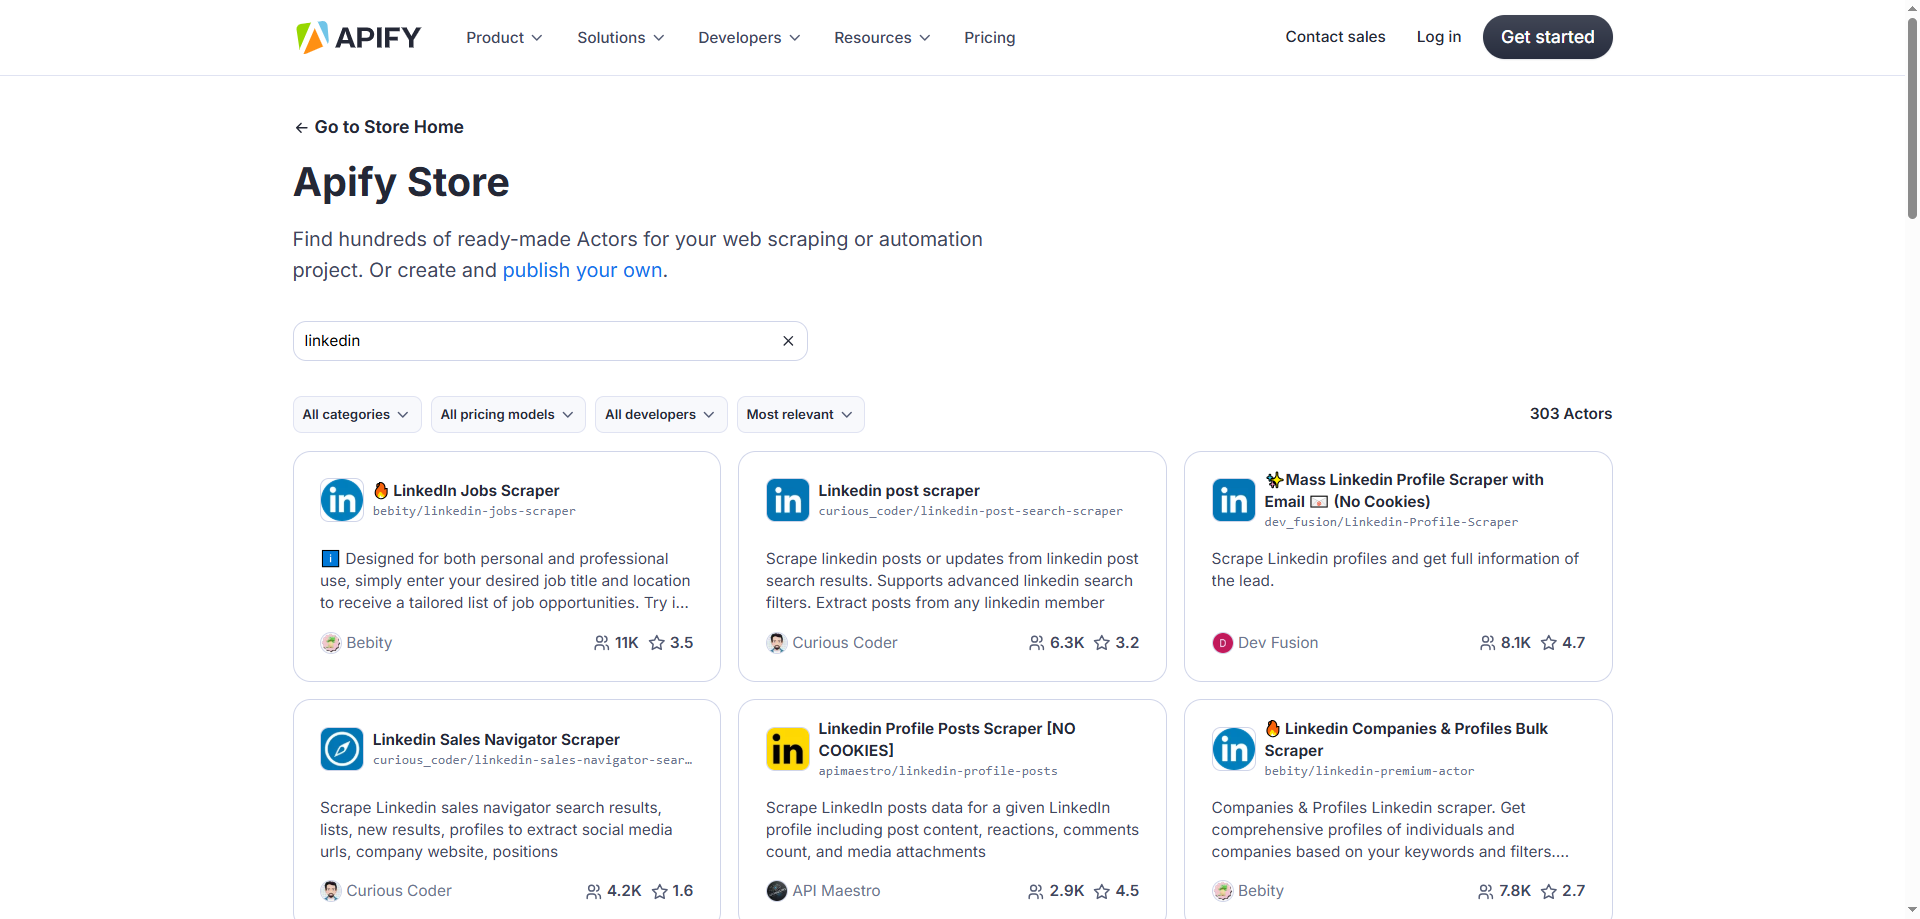This screenshot has height=919, width=1920.
Task: Click star icon beside 4.7
Action: pyautogui.click(x=1549, y=643)
